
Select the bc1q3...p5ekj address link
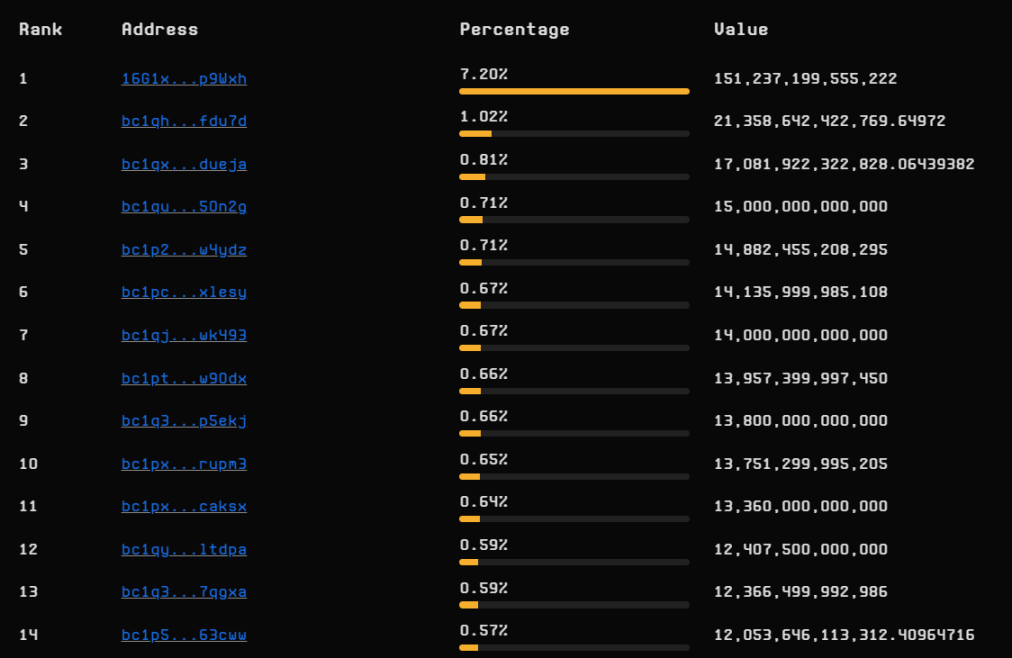click(x=183, y=421)
